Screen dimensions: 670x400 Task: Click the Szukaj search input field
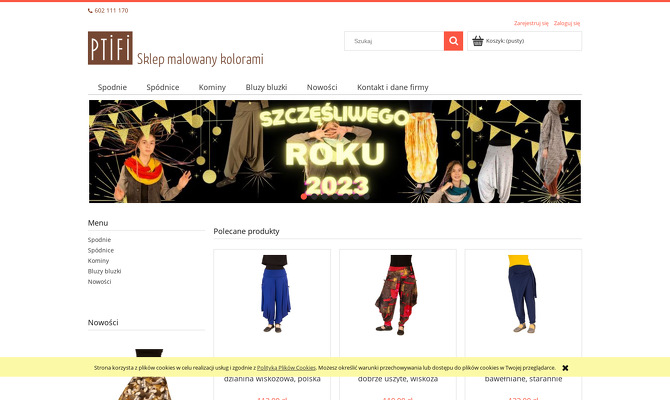click(394, 41)
